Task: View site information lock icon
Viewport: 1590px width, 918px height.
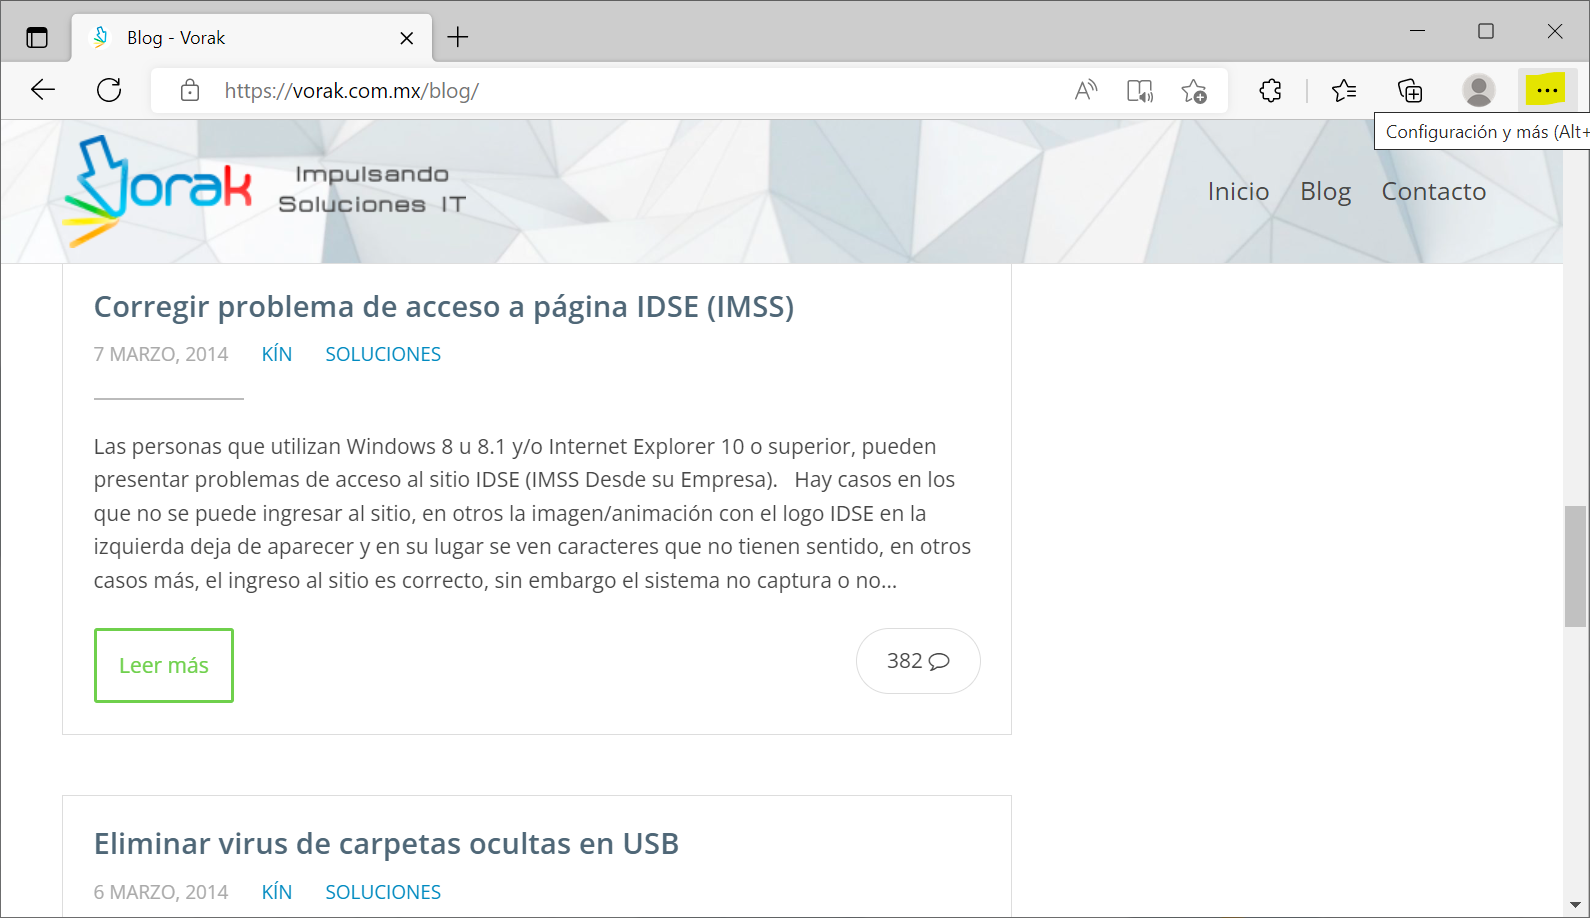Action: pyautogui.click(x=190, y=91)
